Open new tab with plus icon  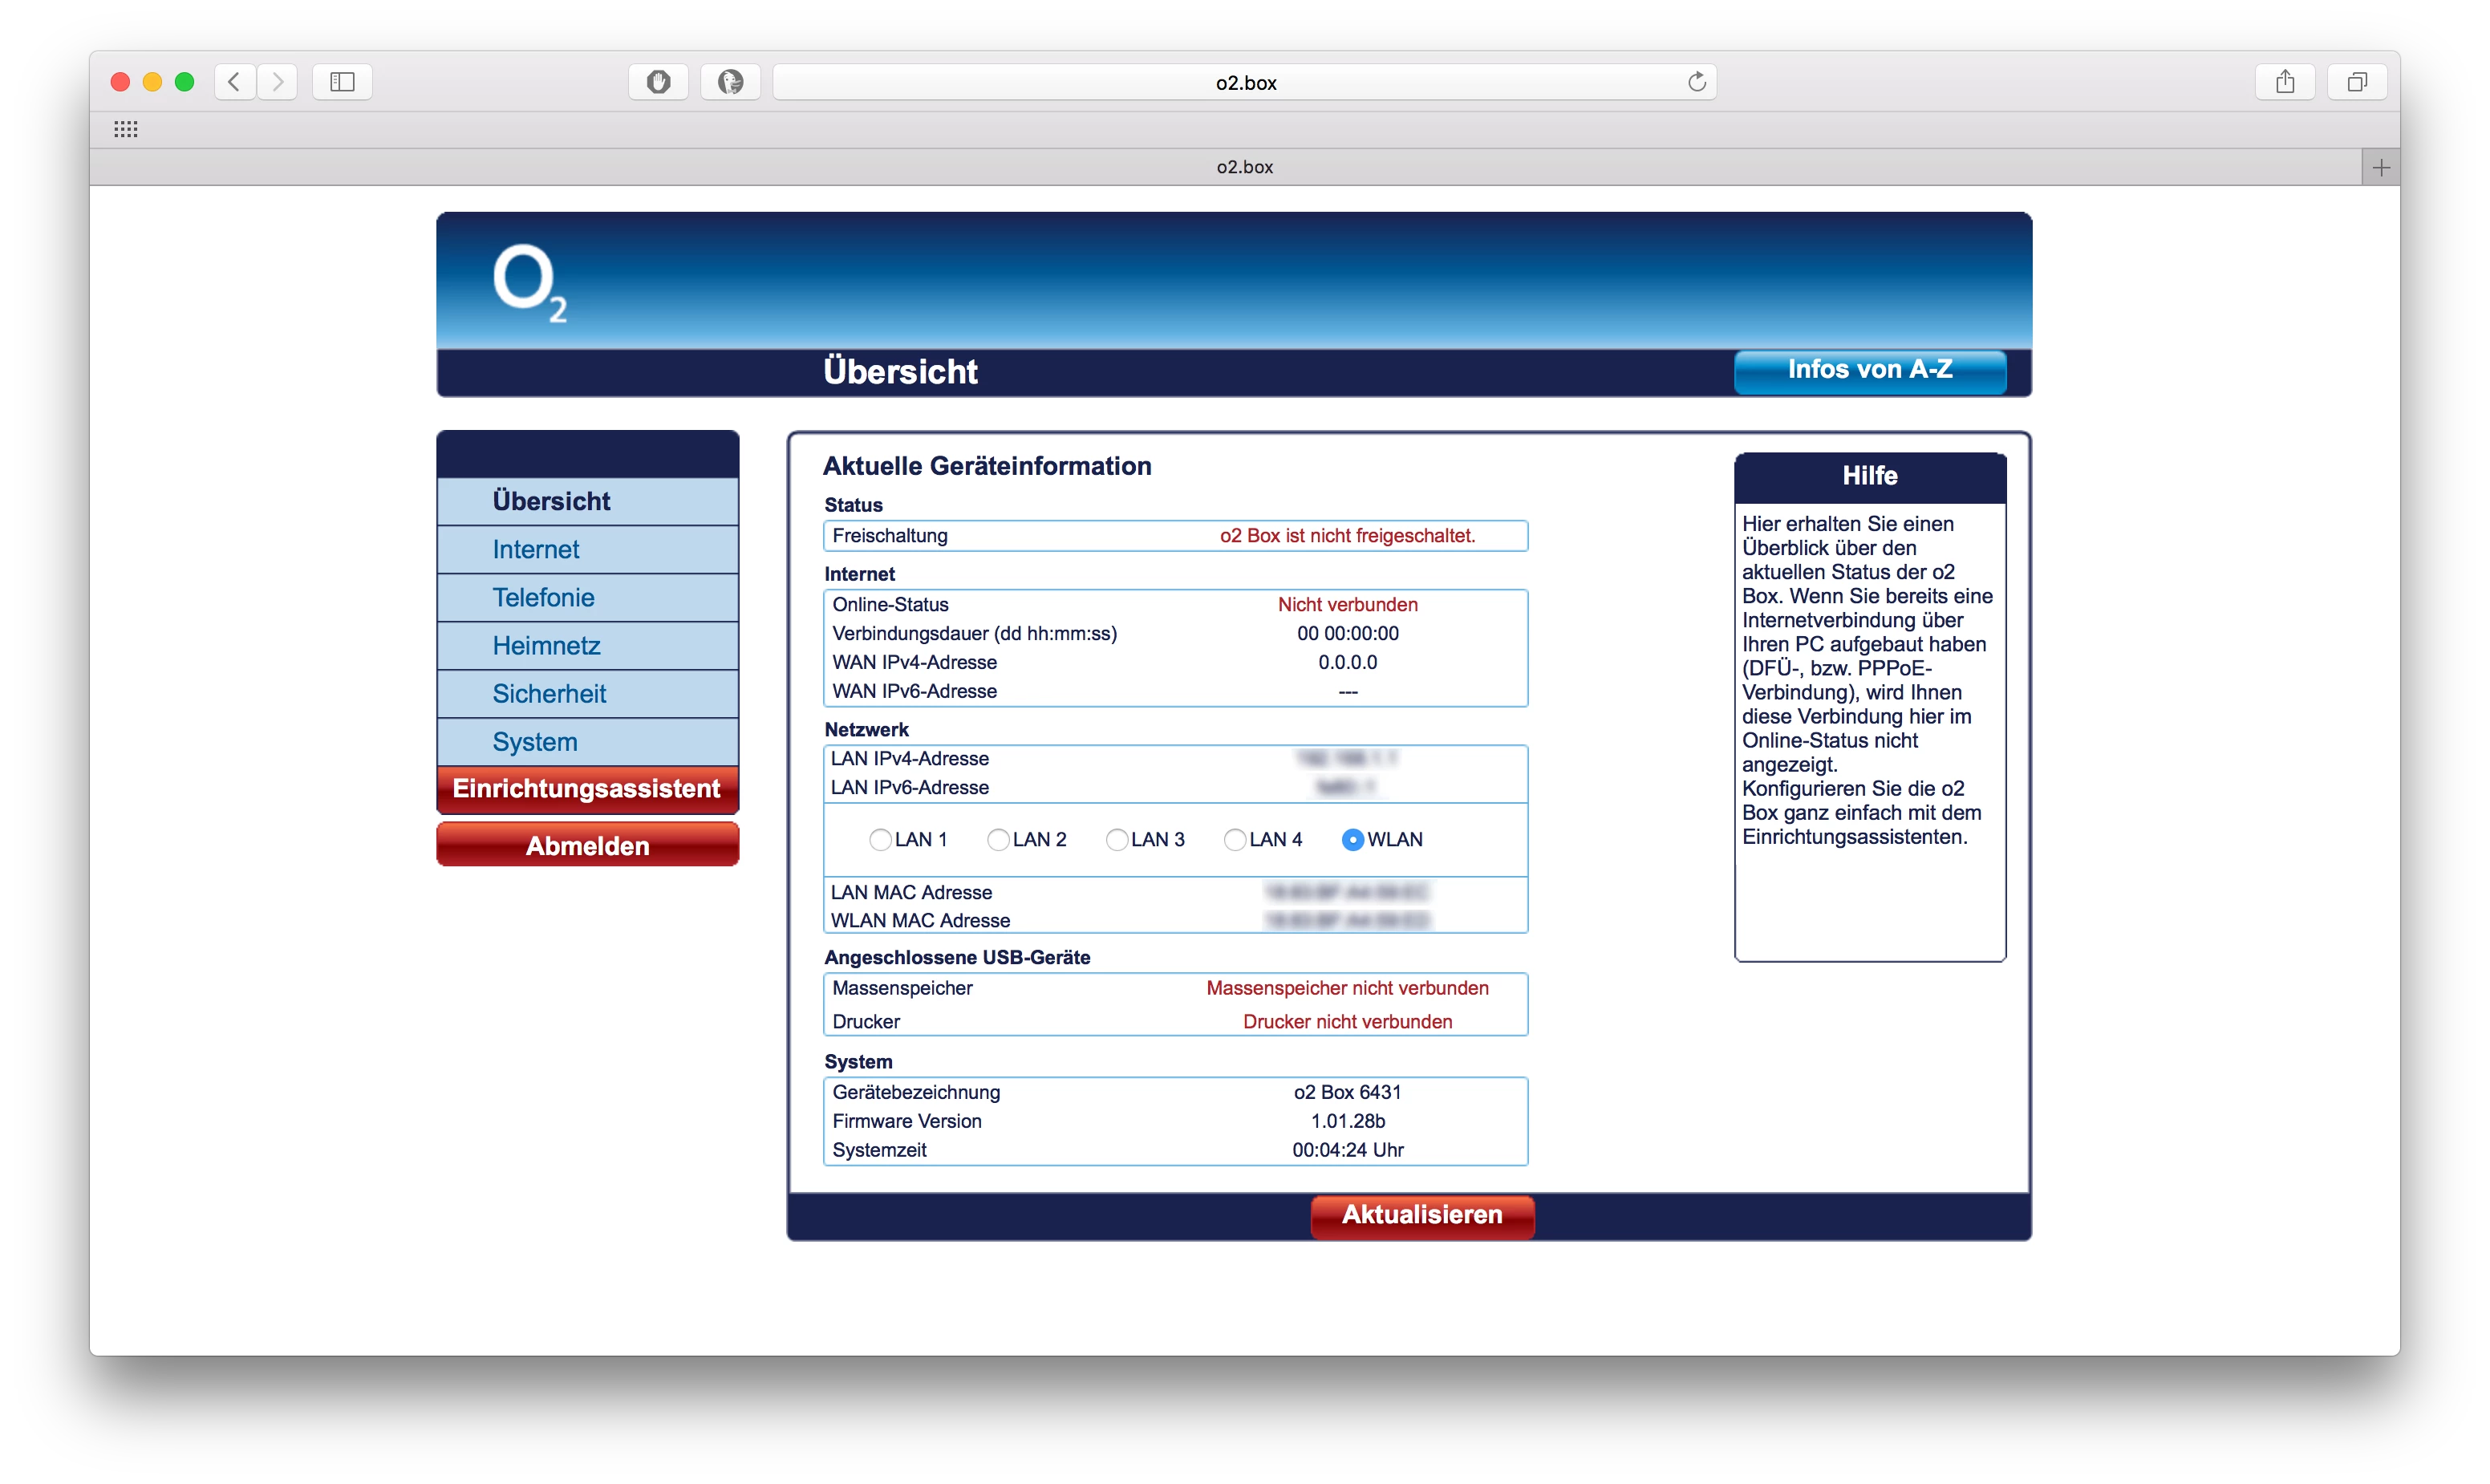[x=2380, y=168]
